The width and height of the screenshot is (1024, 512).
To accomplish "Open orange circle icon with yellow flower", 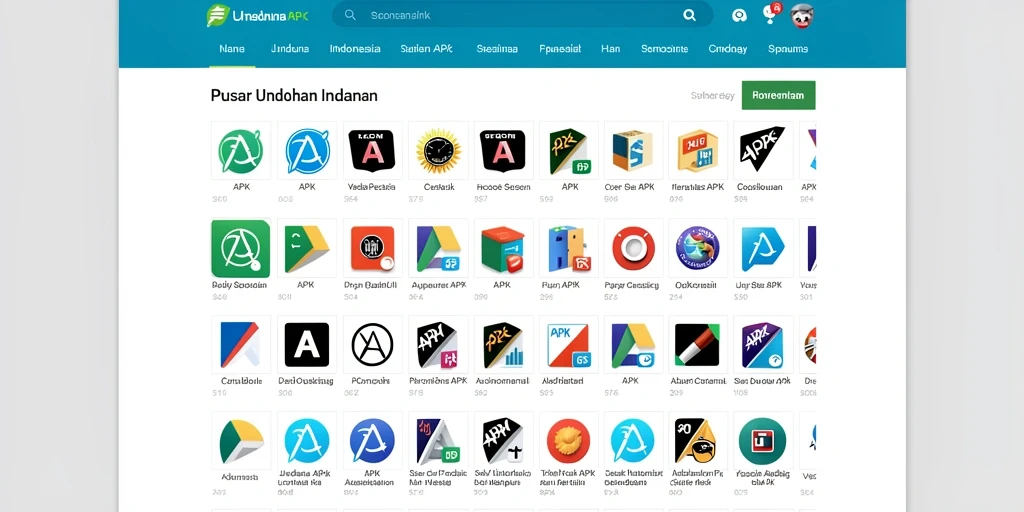I will 569,441.
